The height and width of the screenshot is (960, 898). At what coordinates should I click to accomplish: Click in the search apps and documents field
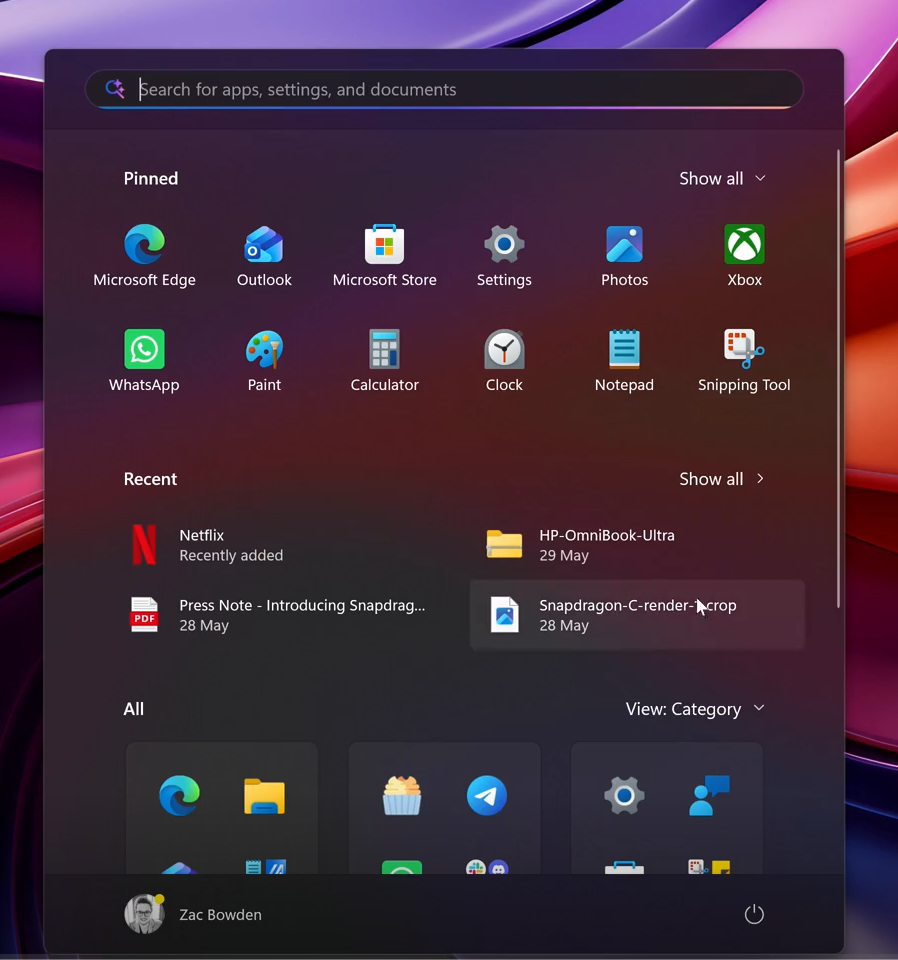point(444,89)
